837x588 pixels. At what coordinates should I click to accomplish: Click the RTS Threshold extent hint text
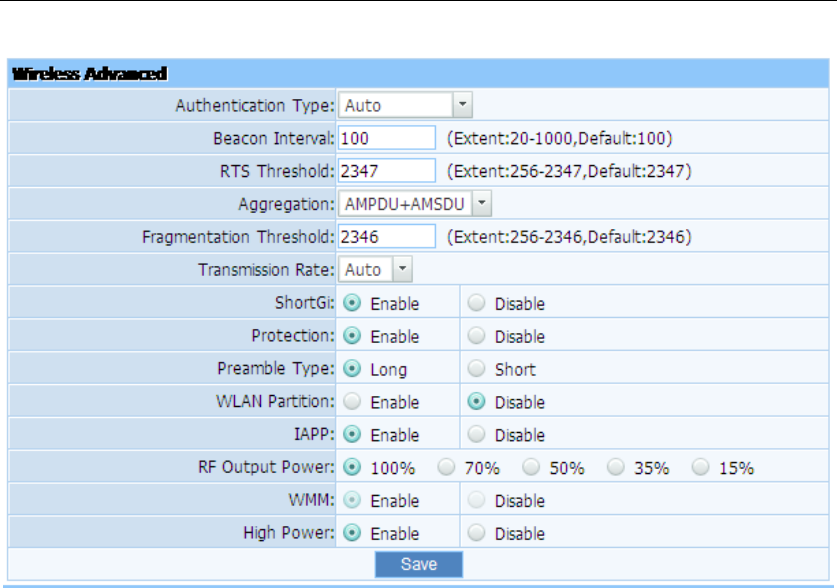(569, 171)
